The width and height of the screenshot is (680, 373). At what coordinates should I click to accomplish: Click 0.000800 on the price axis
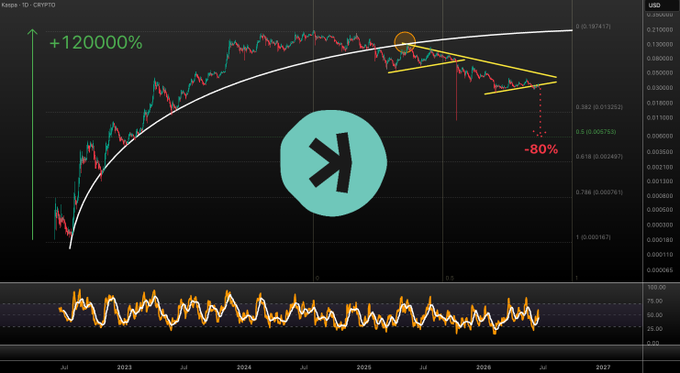(660, 196)
